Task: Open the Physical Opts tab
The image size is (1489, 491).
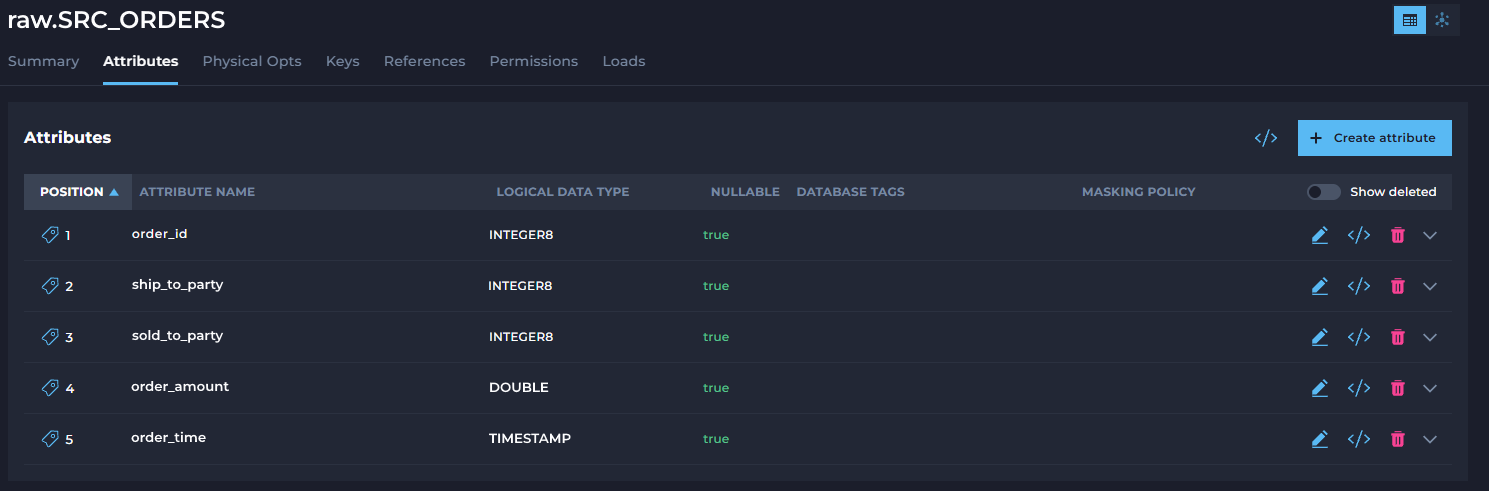Action: [252, 61]
